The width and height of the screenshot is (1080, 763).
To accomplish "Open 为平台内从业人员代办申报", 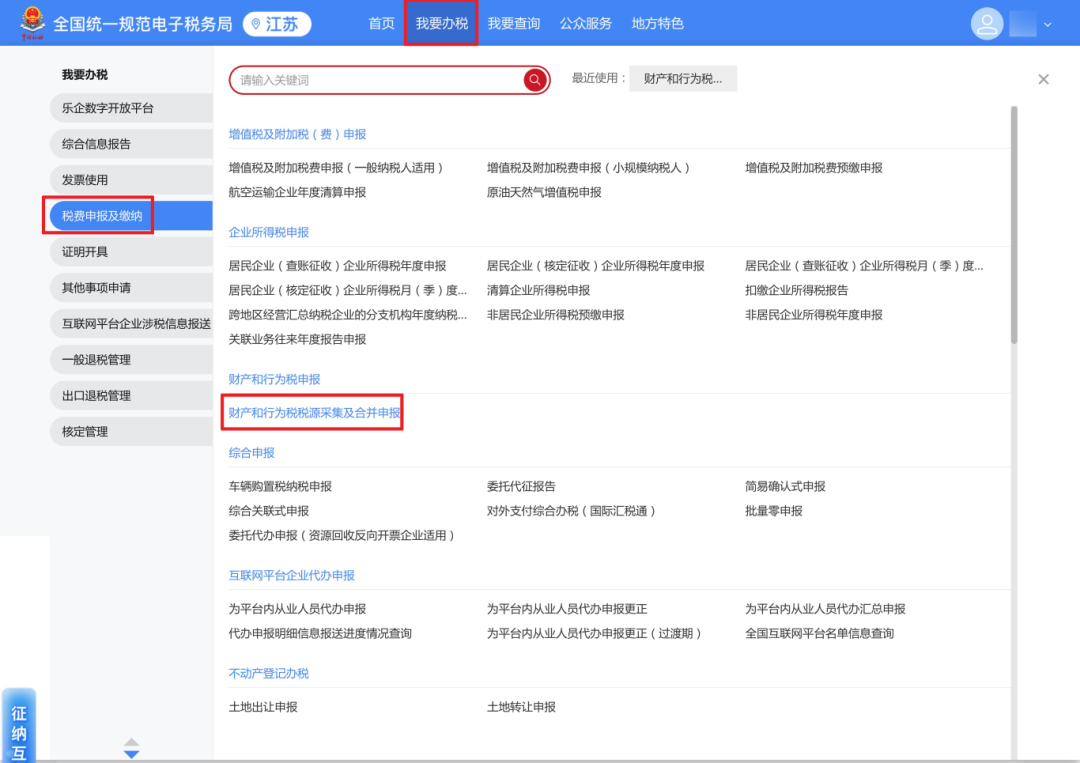I will (x=297, y=609).
